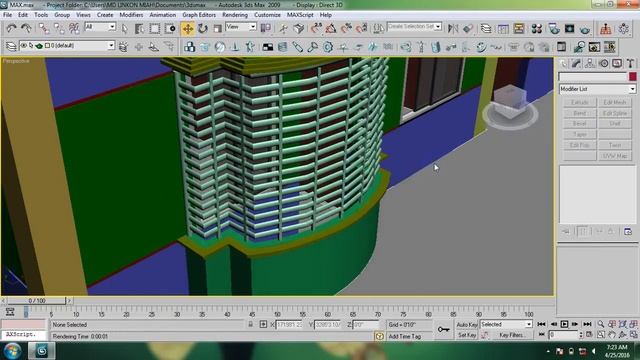
Task: Toggle Set Key mode
Action: (467, 335)
